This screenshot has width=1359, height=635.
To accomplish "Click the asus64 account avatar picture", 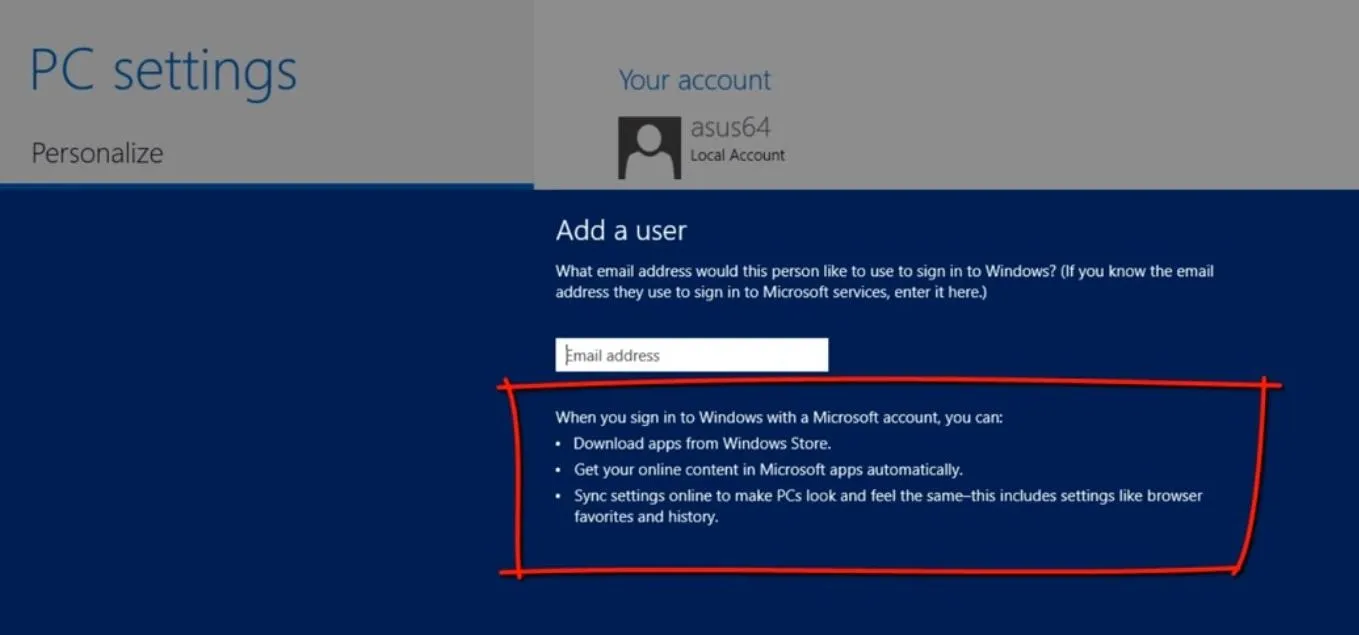I will click(x=649, y=147).
